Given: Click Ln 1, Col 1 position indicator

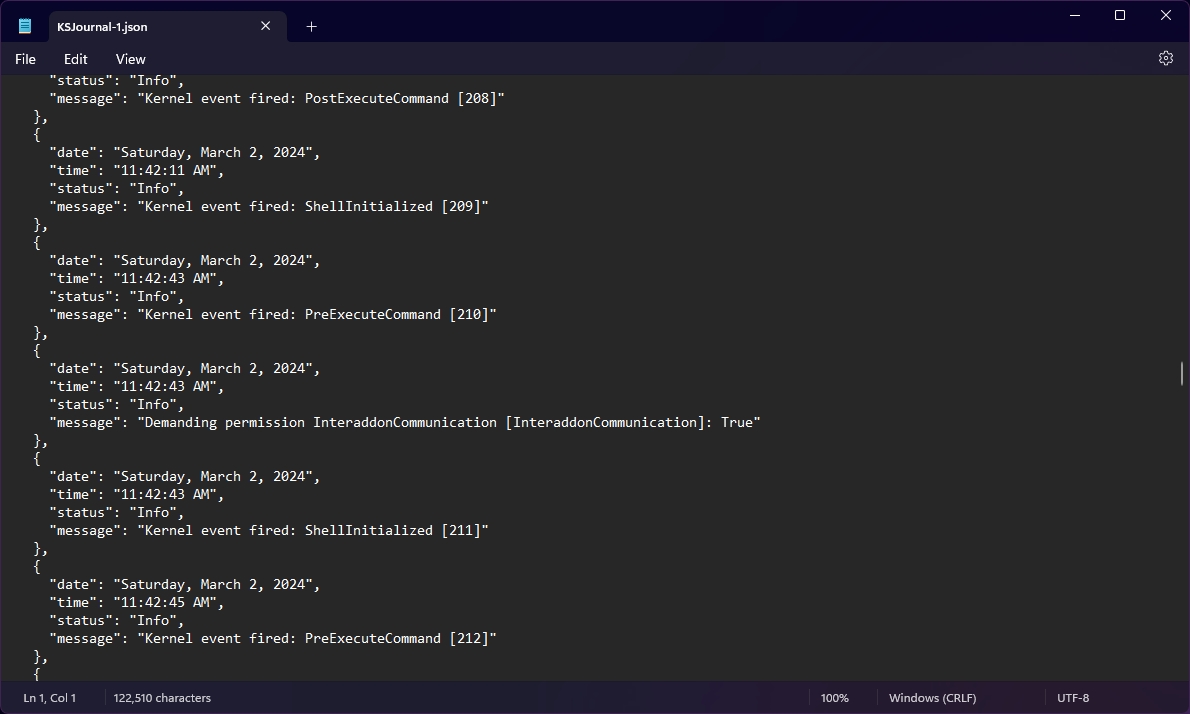Looking at the screenshot, I should point(50,698).
